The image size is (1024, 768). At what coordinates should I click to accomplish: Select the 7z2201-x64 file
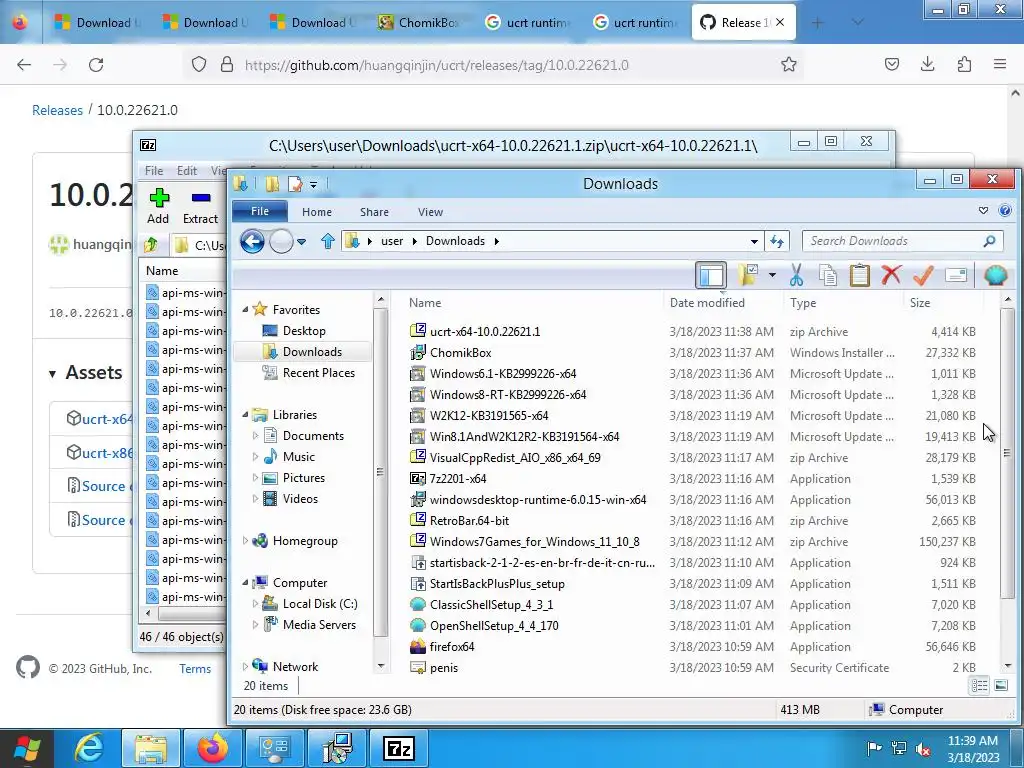pyautogui.click(x=458, y=479)
